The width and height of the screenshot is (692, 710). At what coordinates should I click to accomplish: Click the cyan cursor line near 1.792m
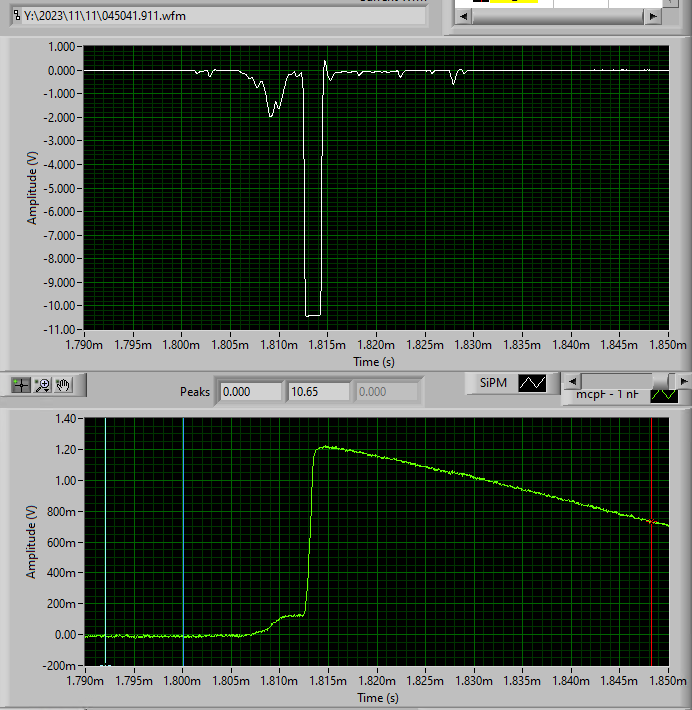(105, 542)
